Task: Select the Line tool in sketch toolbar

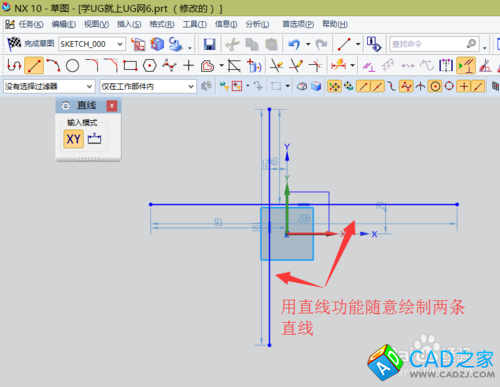Action: (34, 65)
